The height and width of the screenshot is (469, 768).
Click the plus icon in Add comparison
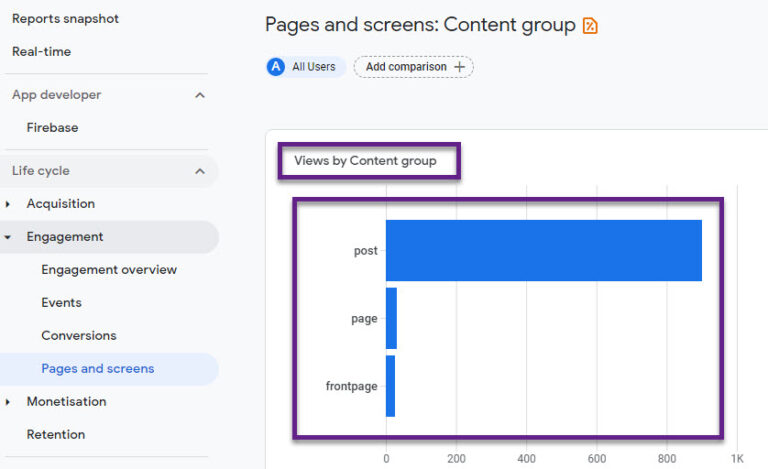click(459, 67)
